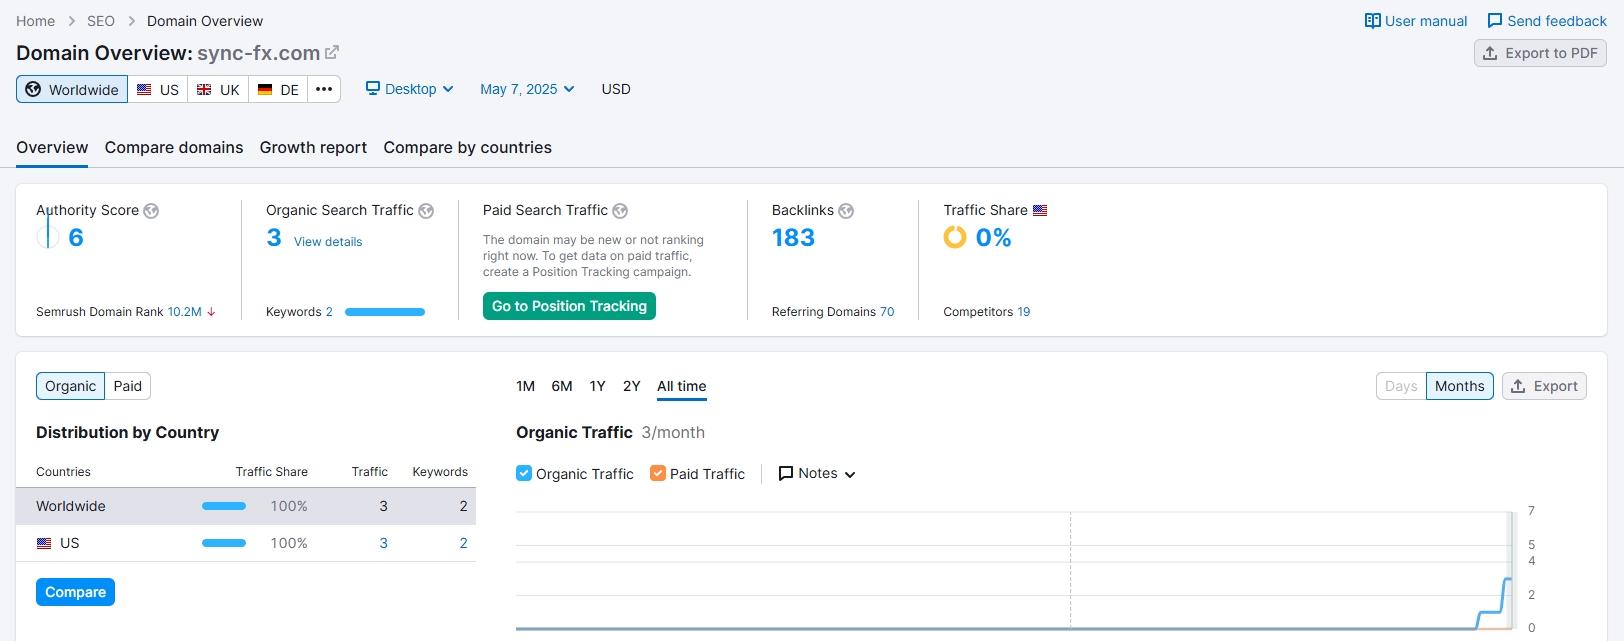Click the Worldwide traffic share bar
1624x641 pixels.
point(224,506)
